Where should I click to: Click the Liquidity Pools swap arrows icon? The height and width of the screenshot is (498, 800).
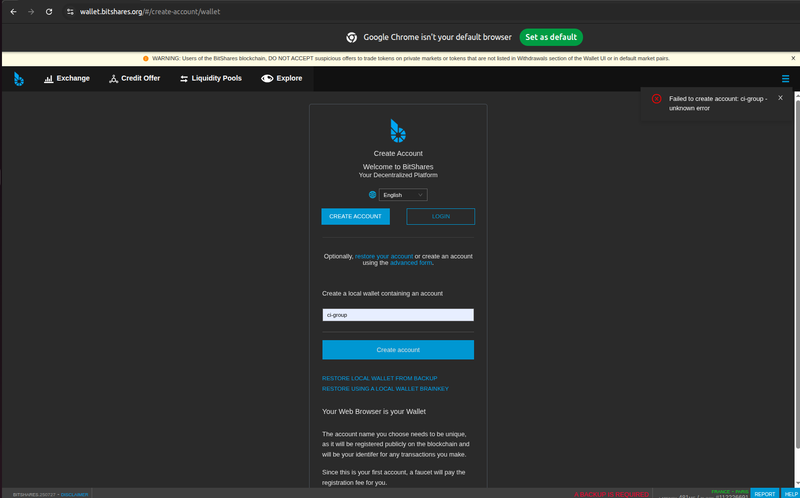184,79
